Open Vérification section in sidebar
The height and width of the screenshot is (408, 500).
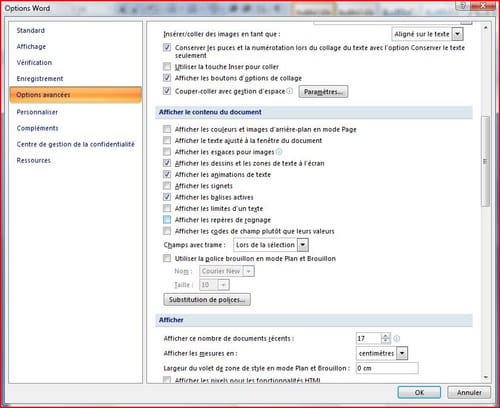tap(34, 63)
